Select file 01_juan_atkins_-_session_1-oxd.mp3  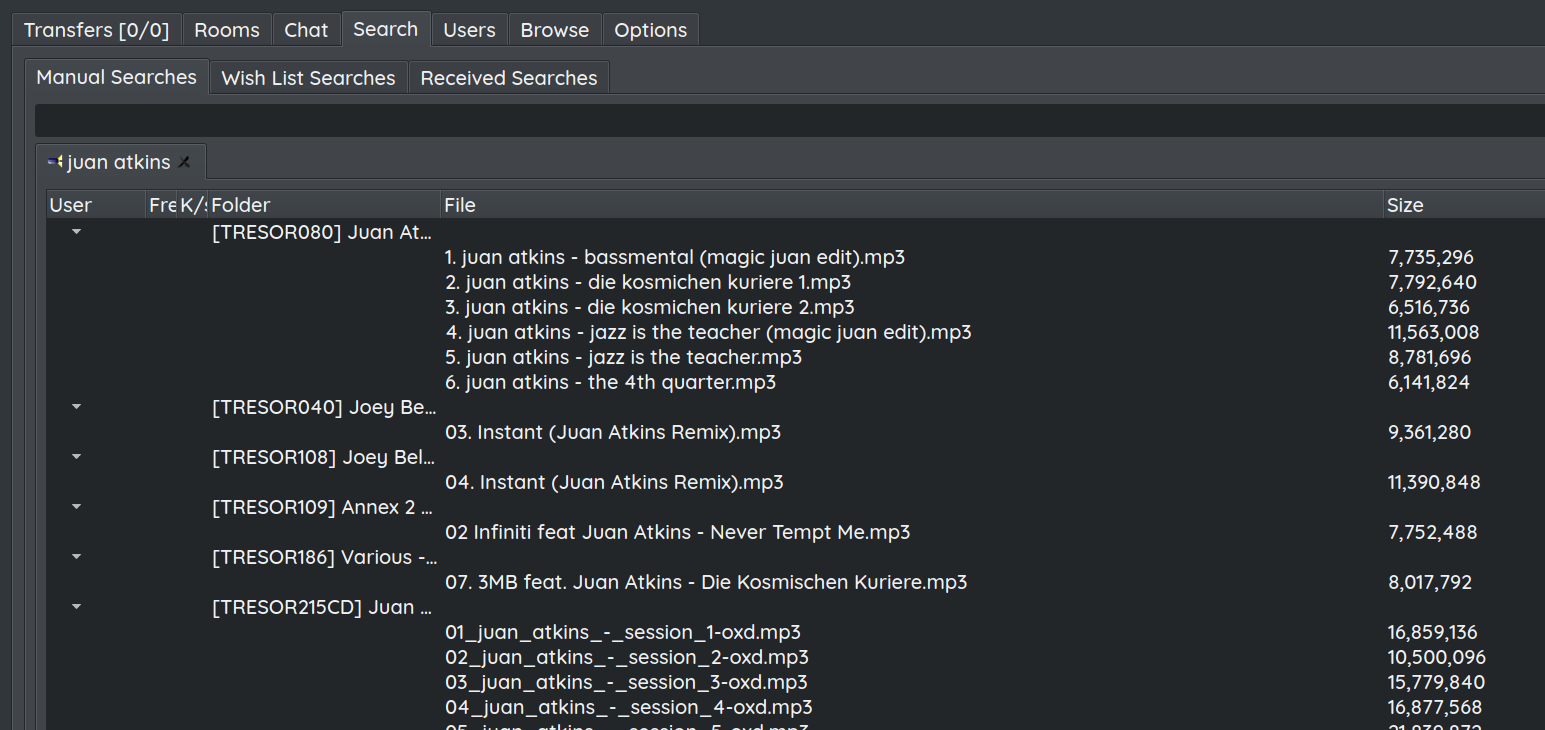(x=623, y=632)
